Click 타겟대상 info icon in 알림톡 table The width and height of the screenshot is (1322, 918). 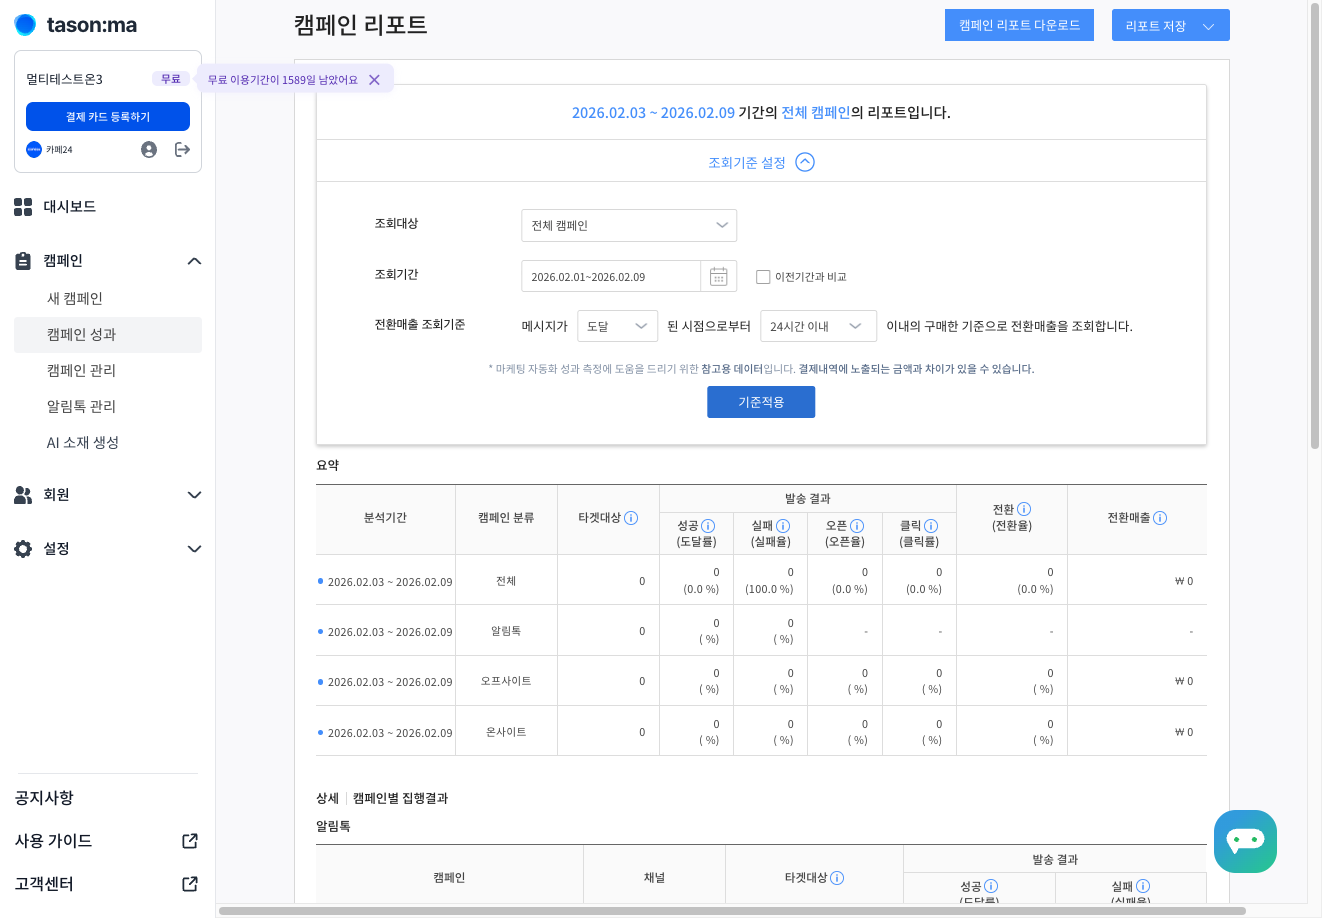(x=837, y=878)
